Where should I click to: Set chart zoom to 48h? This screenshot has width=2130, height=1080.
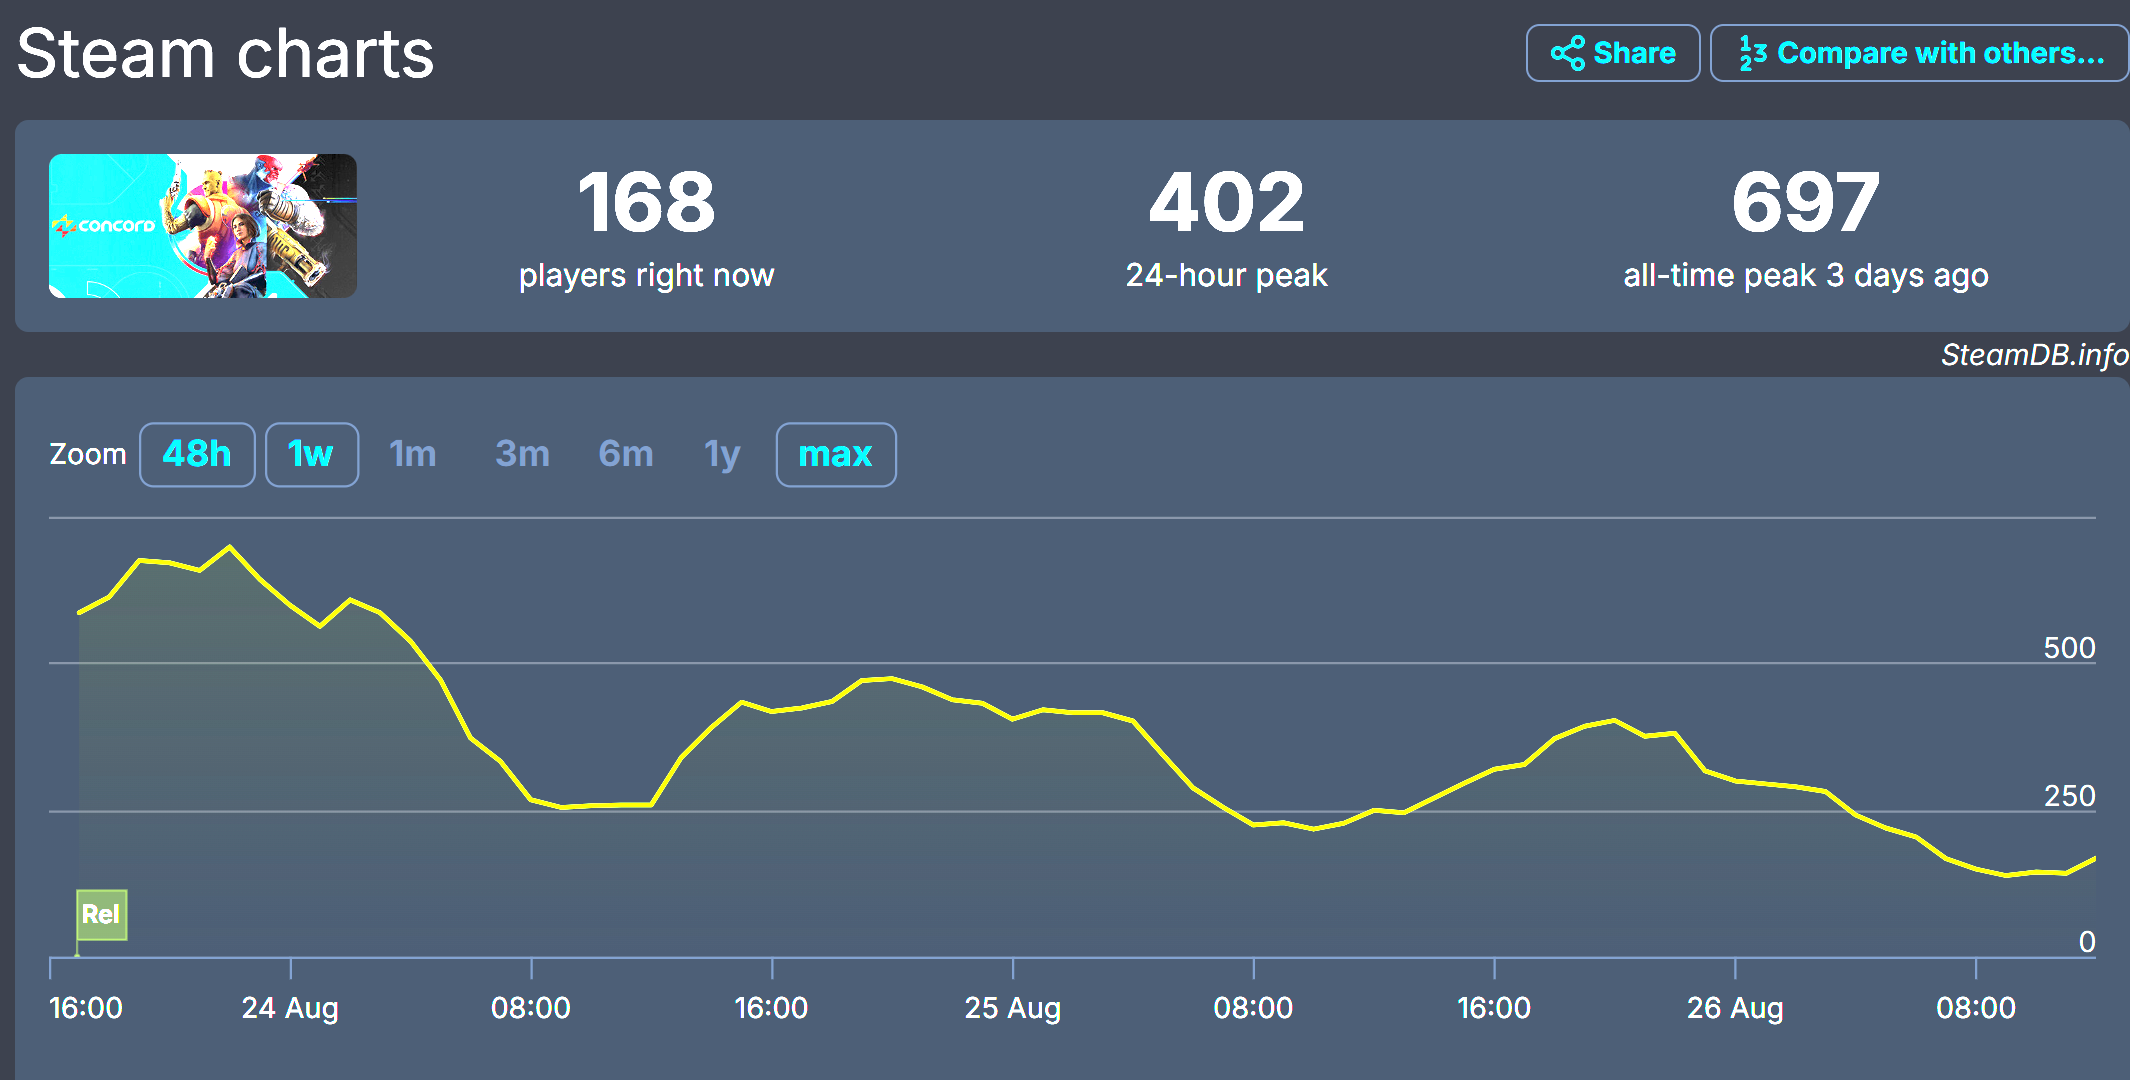[x=197, y=455]
